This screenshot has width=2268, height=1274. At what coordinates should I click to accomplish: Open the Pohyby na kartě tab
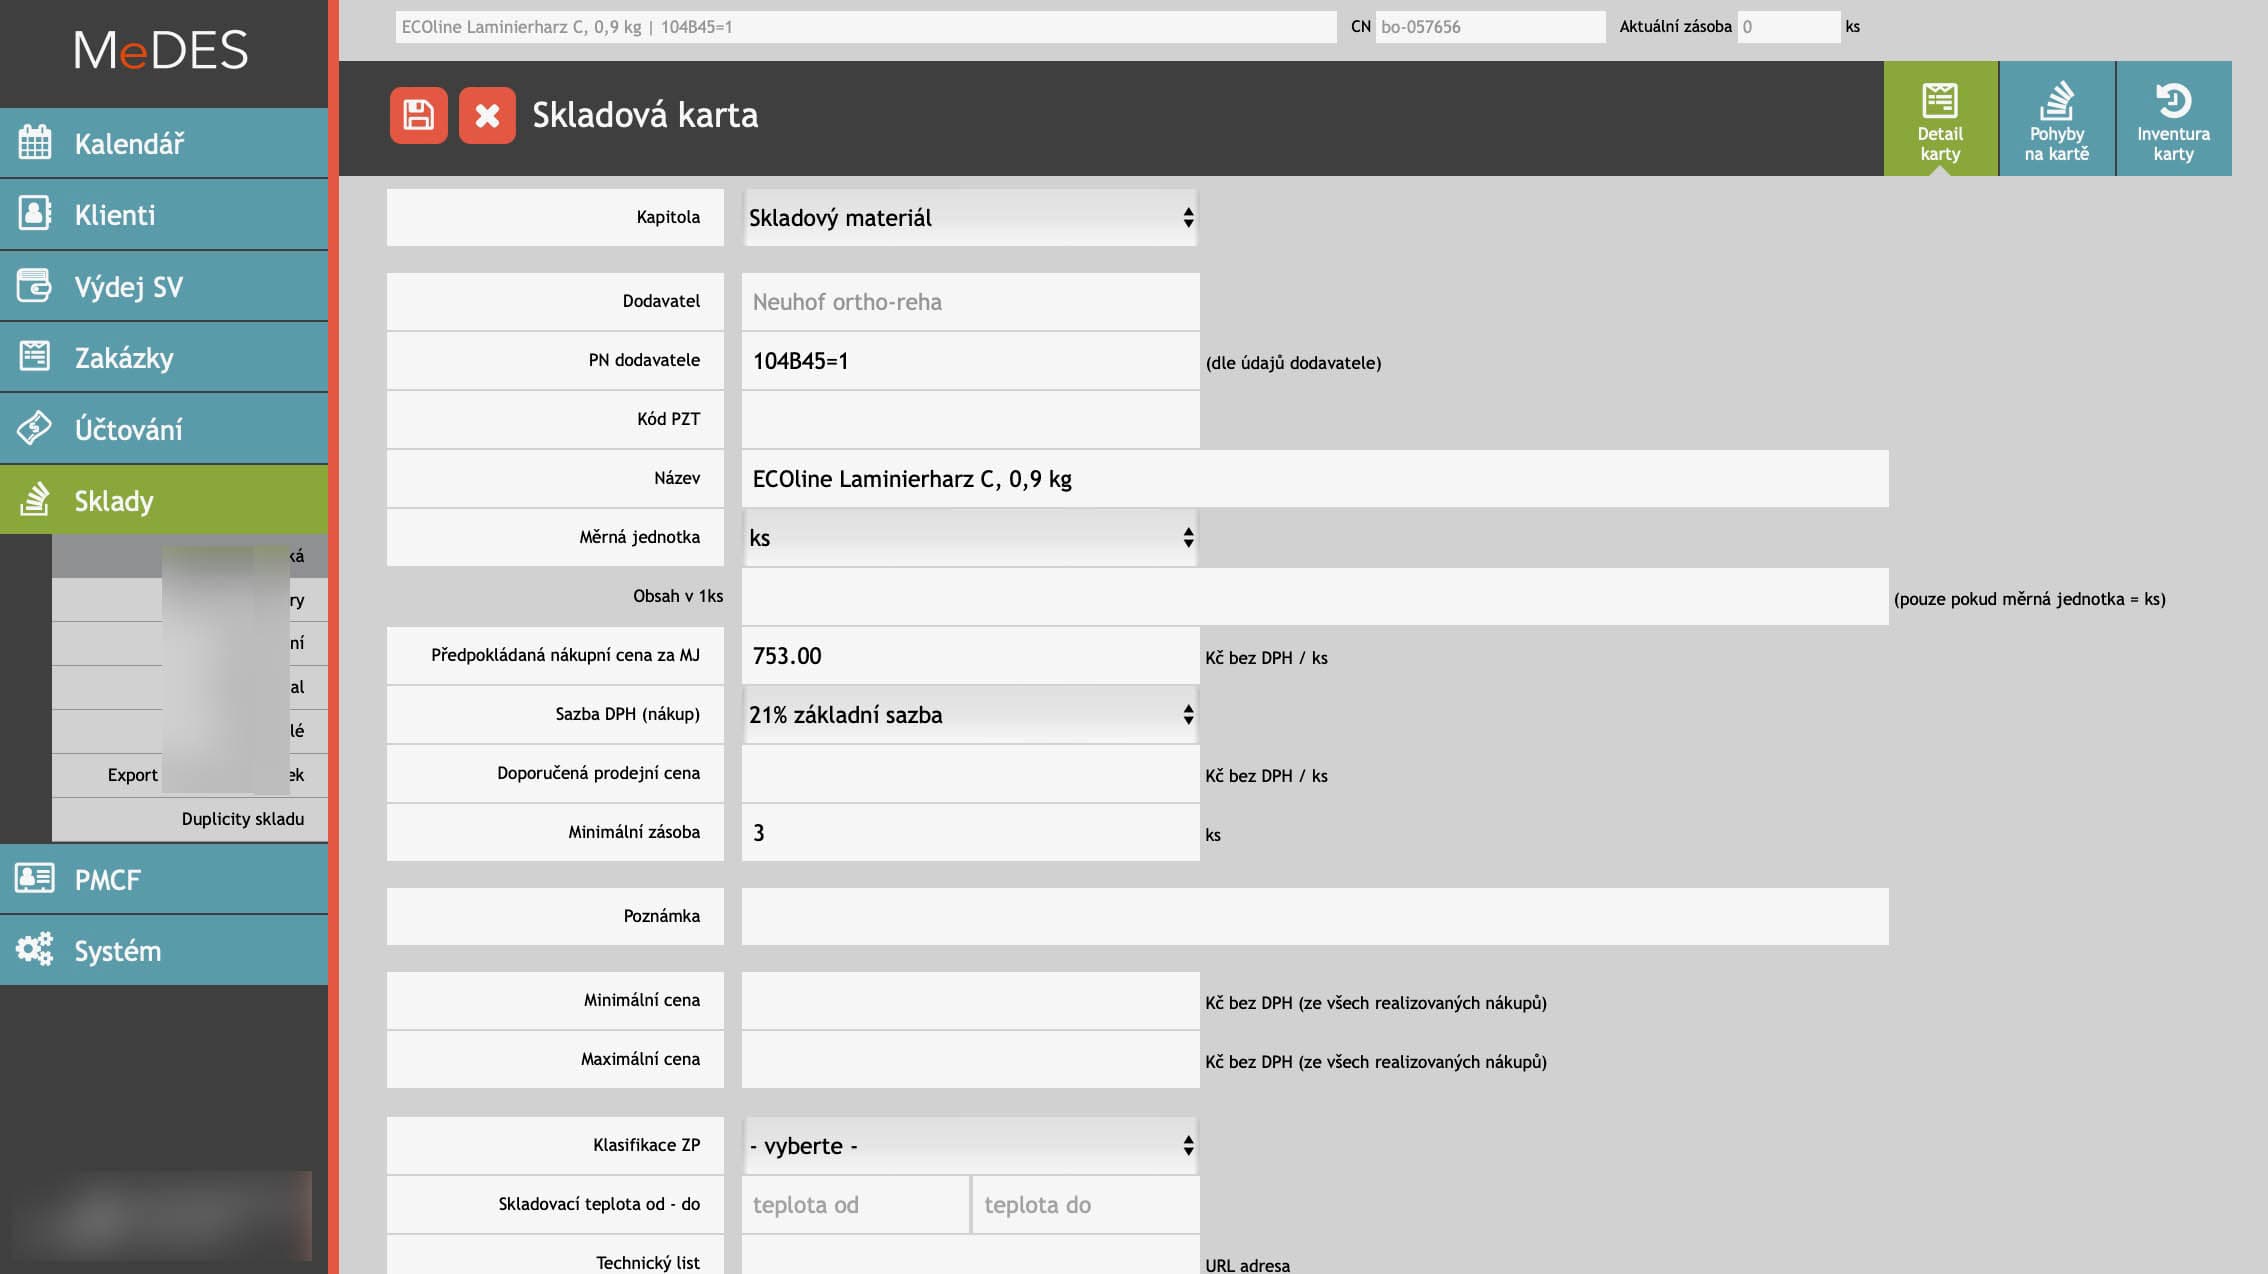click(2056, 119)
